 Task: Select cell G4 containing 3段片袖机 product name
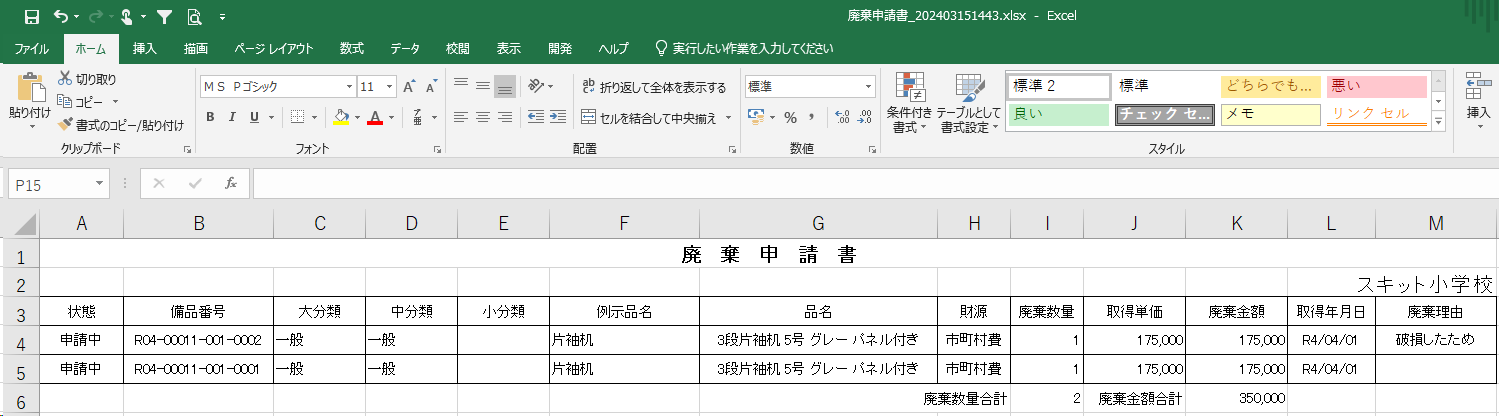(x=817, y=340)
